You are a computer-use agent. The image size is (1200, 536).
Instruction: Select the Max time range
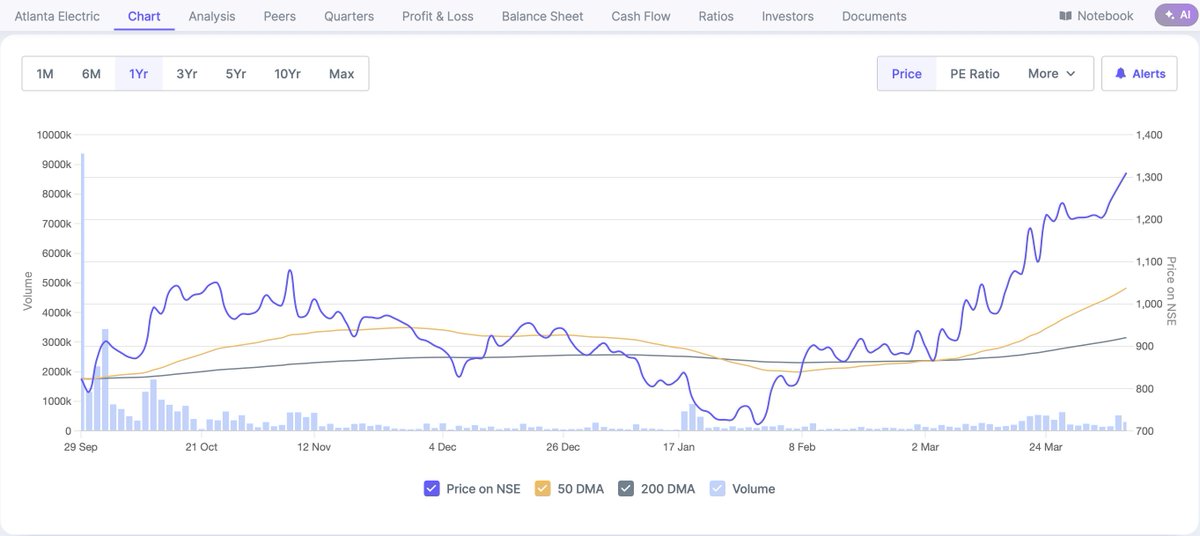pos(341,74)
